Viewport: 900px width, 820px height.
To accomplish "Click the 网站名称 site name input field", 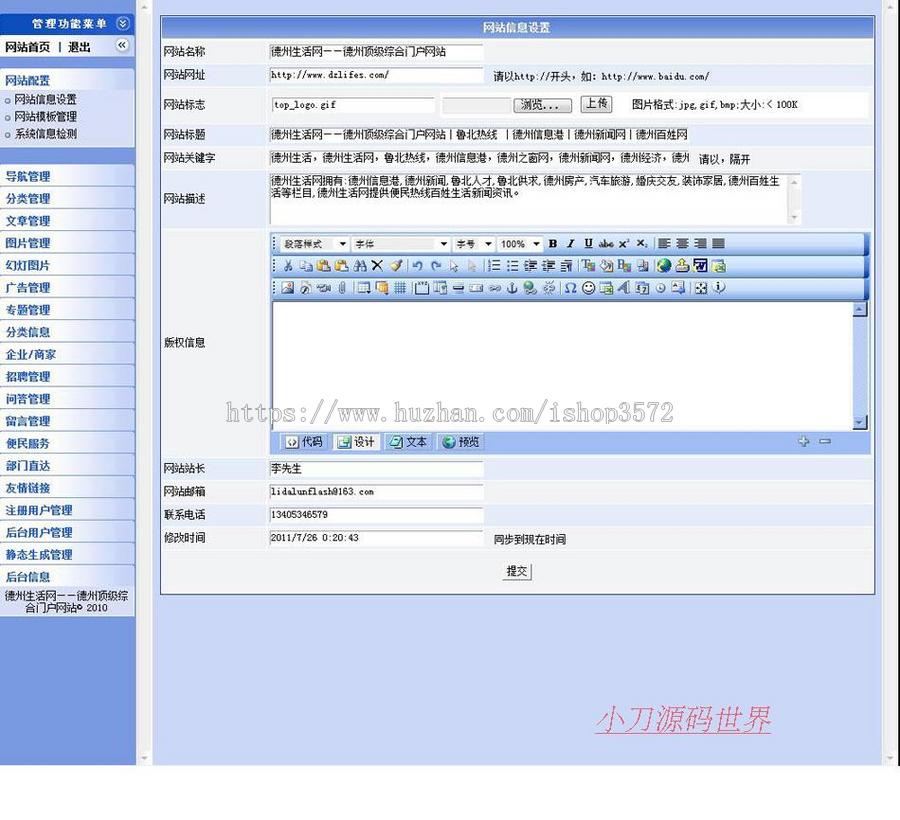I will pyautogui.click(x=376, y=51).
